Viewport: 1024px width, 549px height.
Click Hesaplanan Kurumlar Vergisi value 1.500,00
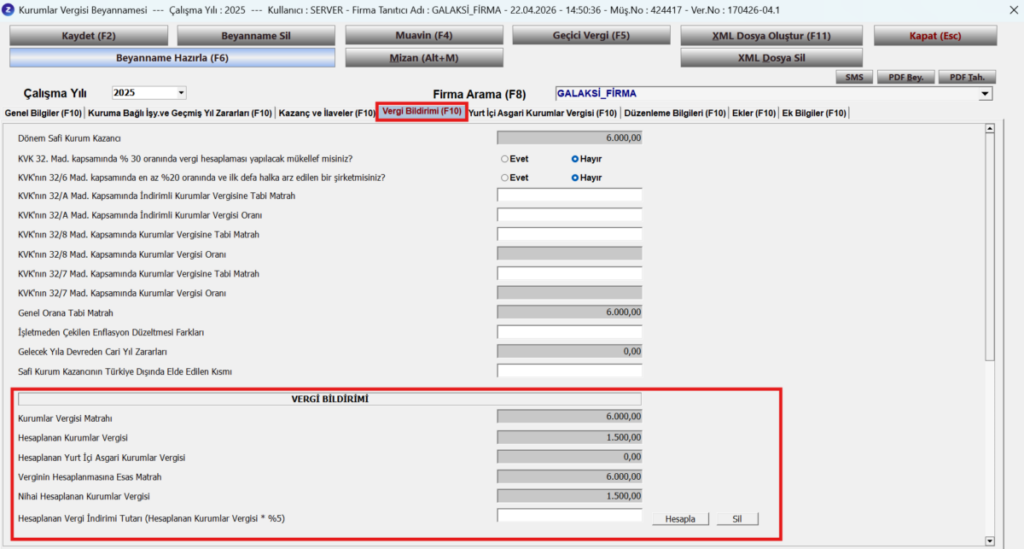(x=569, y=437)
